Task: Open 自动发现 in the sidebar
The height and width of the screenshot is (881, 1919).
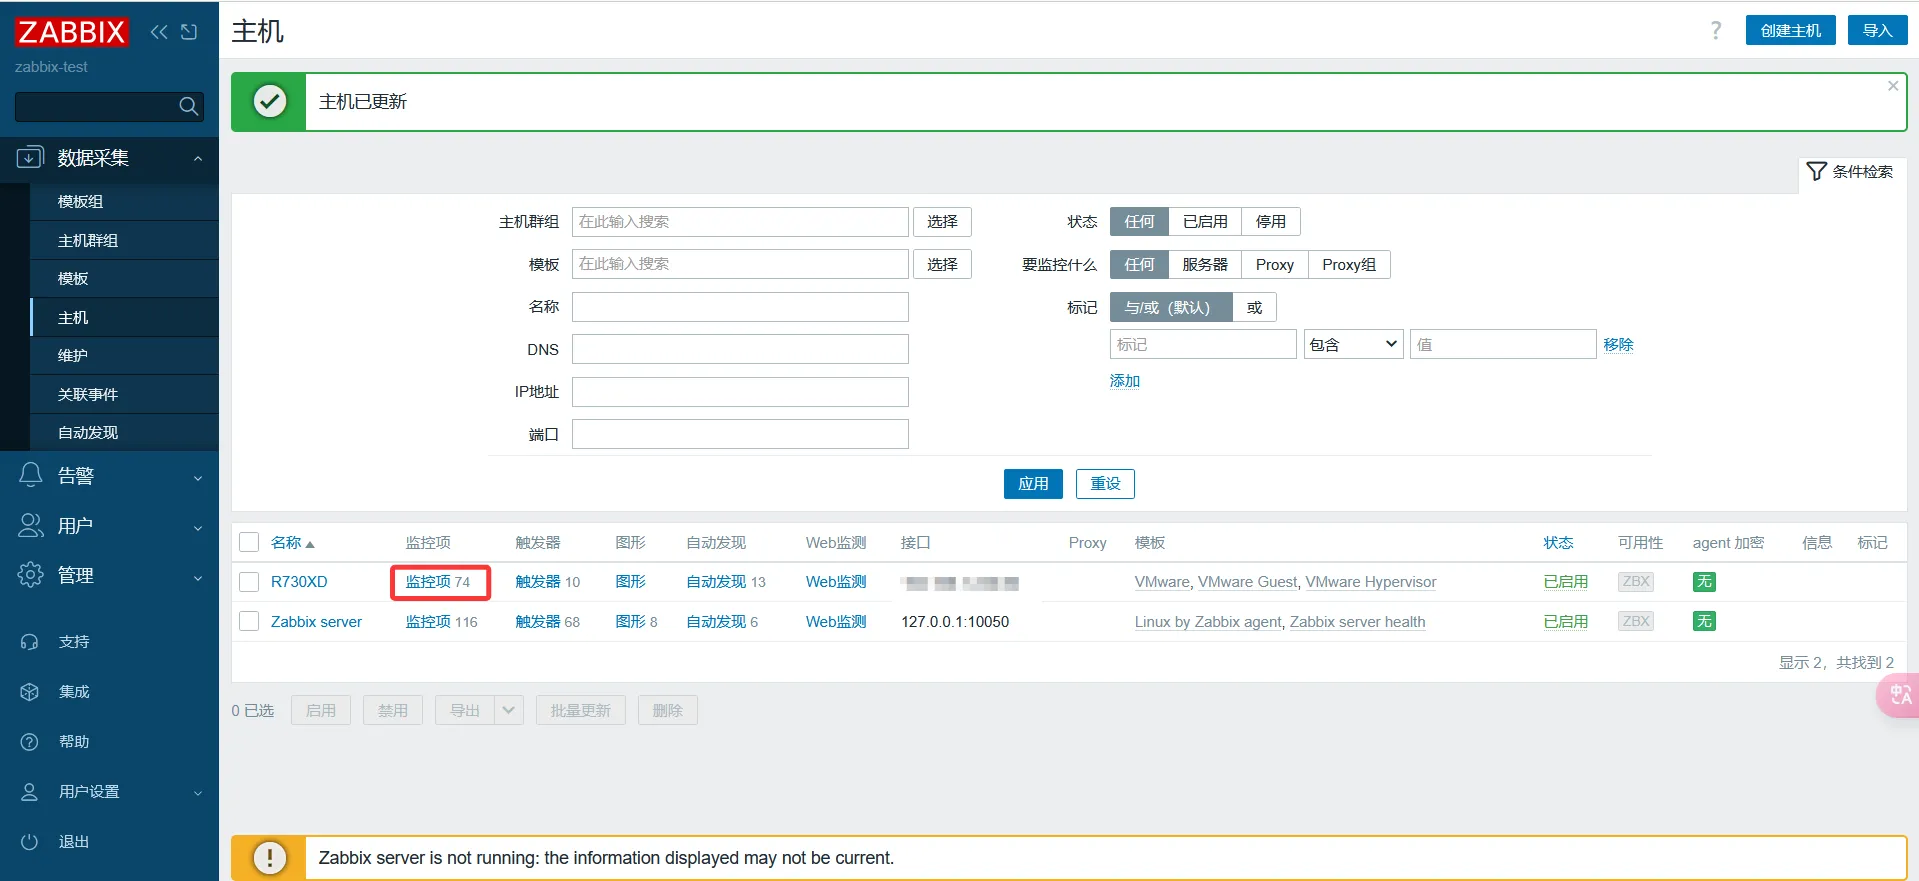Action: [x=124, y=433]
